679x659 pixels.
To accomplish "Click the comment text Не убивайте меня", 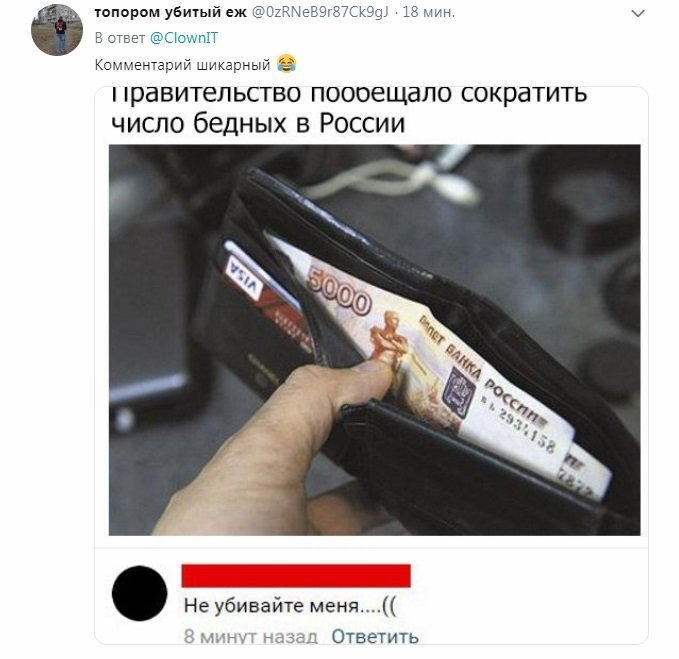I will (x=290, y=605).
